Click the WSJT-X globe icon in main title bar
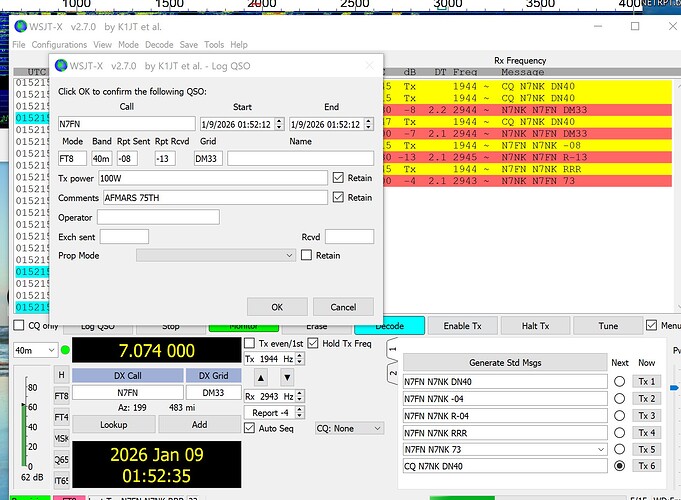The height and width of the screenshot is (500, 681). coord(20,26)
